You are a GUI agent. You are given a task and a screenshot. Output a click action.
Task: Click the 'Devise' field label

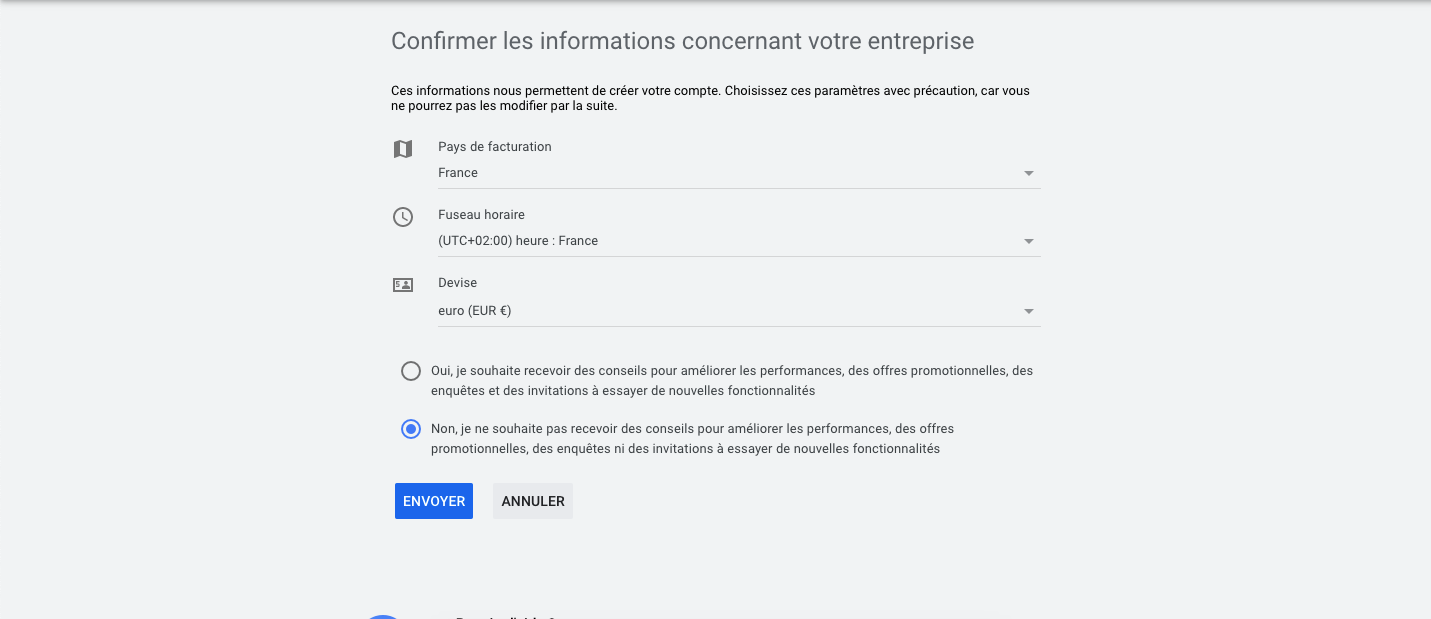point(458,283)
